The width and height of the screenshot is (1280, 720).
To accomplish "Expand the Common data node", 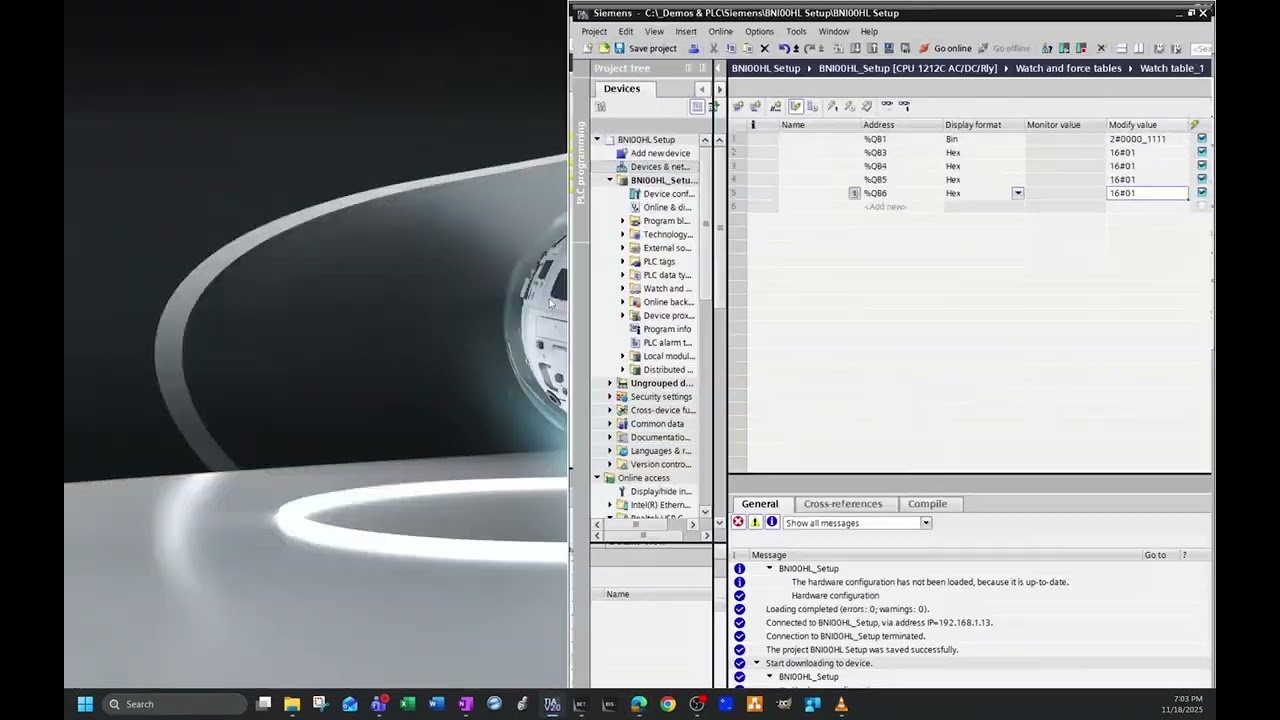I will 610,424.
